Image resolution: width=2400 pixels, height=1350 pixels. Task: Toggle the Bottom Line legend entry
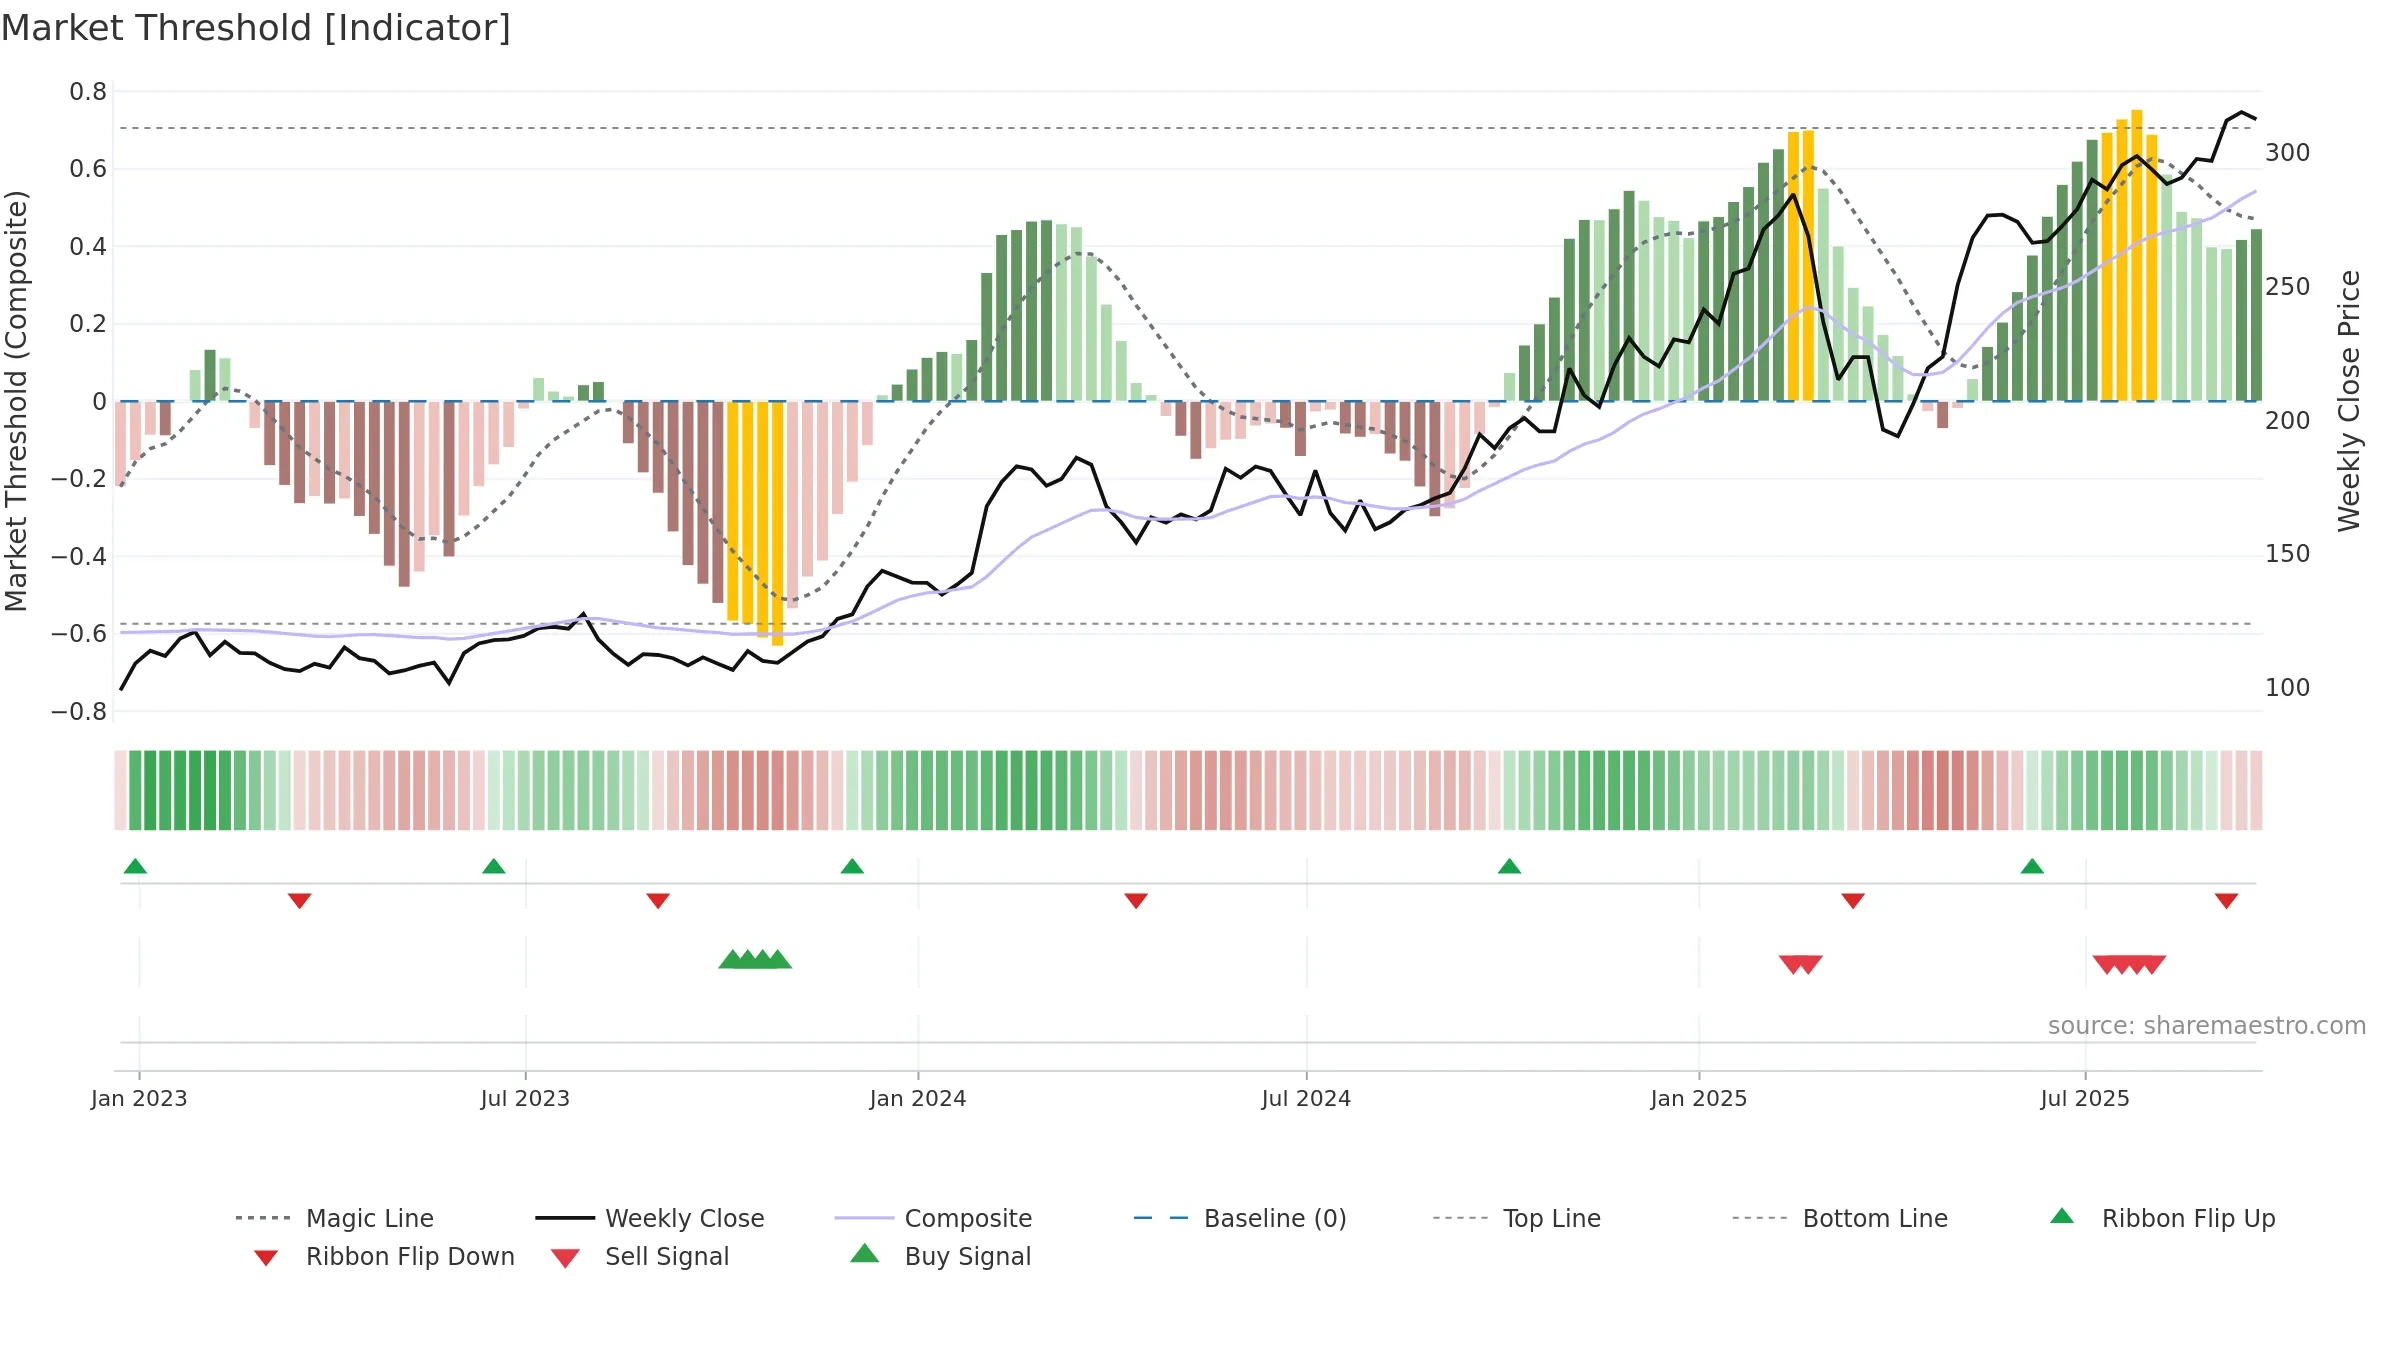click(1840, 1218)
